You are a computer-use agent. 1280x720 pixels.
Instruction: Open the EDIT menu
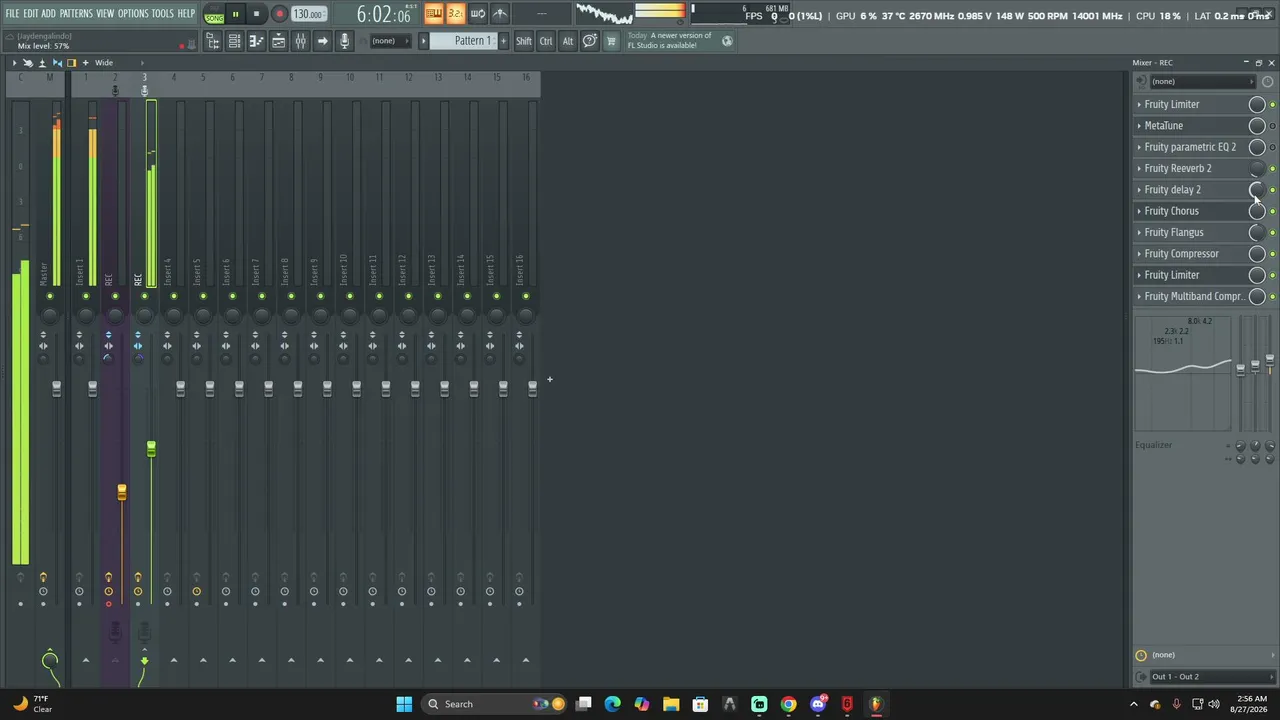coord(31,14)
